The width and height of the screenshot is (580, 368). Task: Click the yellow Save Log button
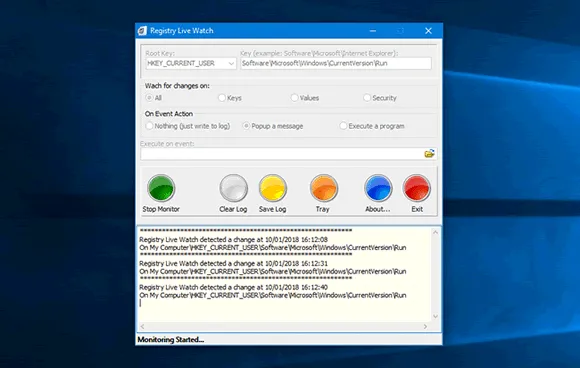[273, 188]
